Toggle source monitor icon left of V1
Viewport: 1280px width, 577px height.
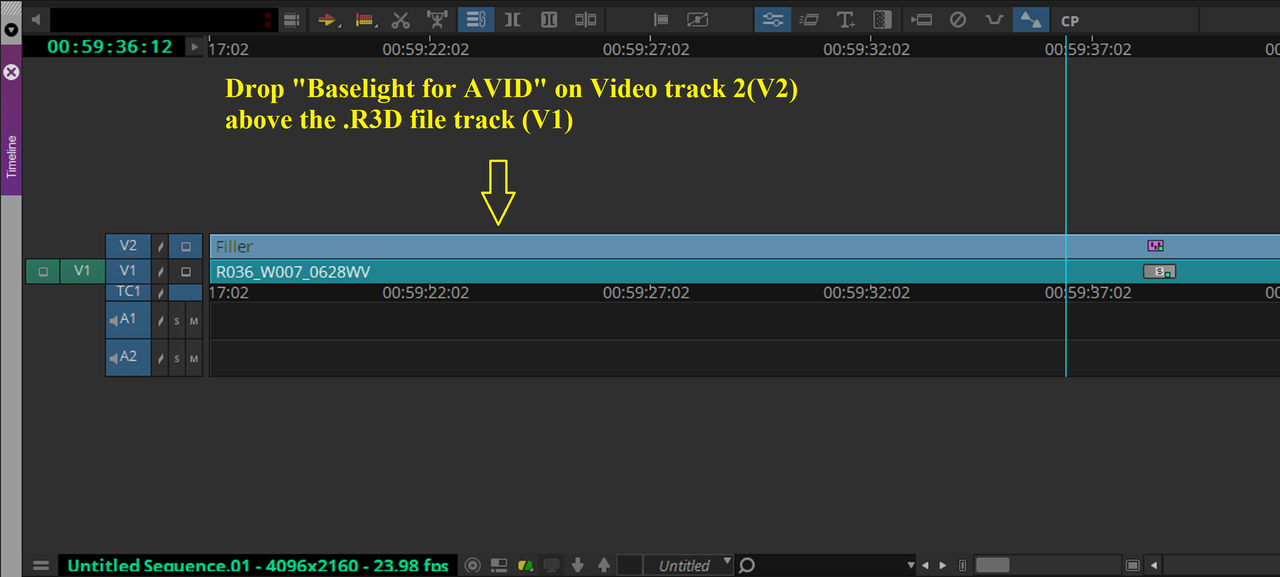point(42,271)
